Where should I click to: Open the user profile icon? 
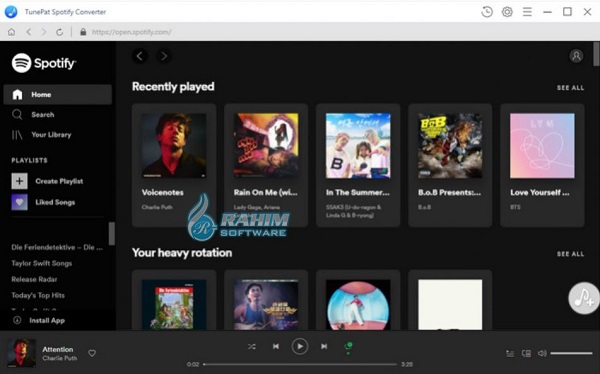[x=576, y=56]
